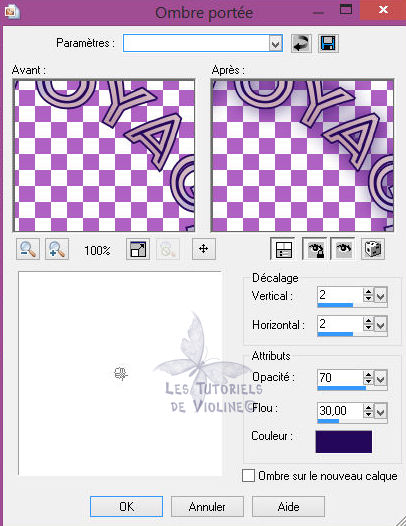406x526 pixels.
Task: Toggle the auto proof eye with lock
Action: click(314, 249)
